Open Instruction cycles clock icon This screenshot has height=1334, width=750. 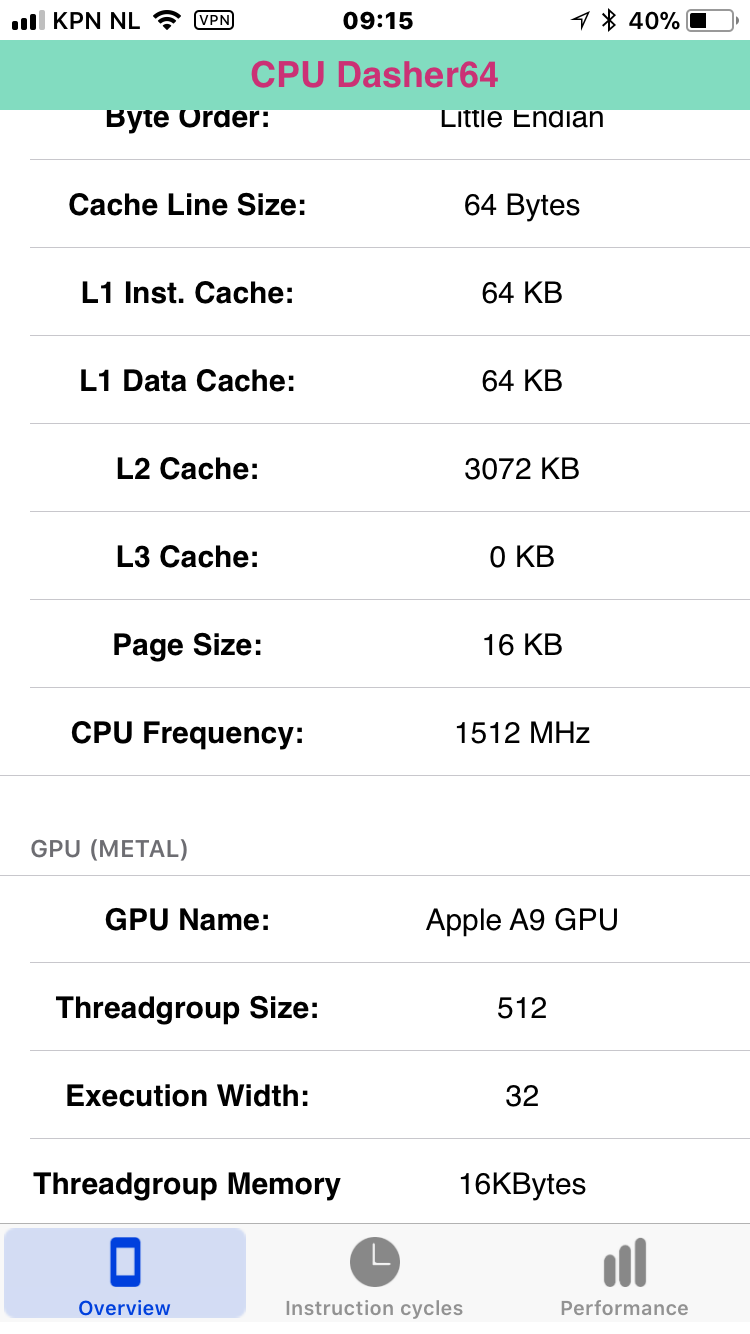coord(374,1262)
